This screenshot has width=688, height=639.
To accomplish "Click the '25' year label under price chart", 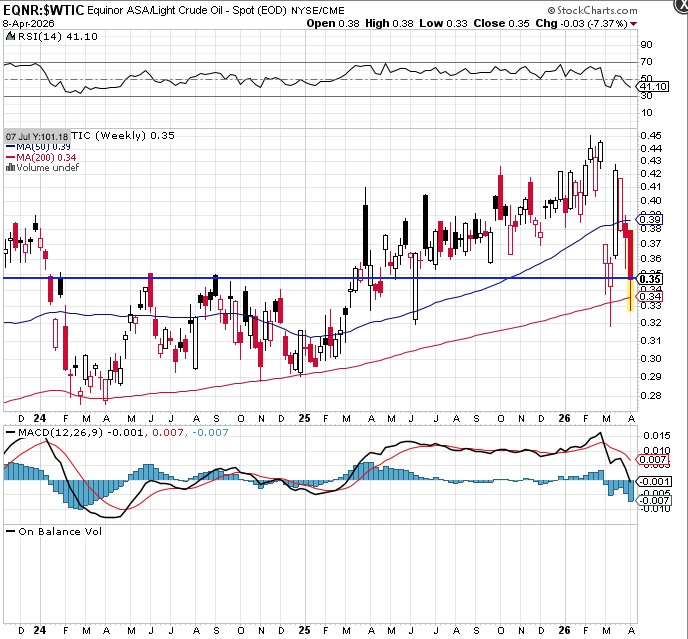I will [x=304, y=419].
